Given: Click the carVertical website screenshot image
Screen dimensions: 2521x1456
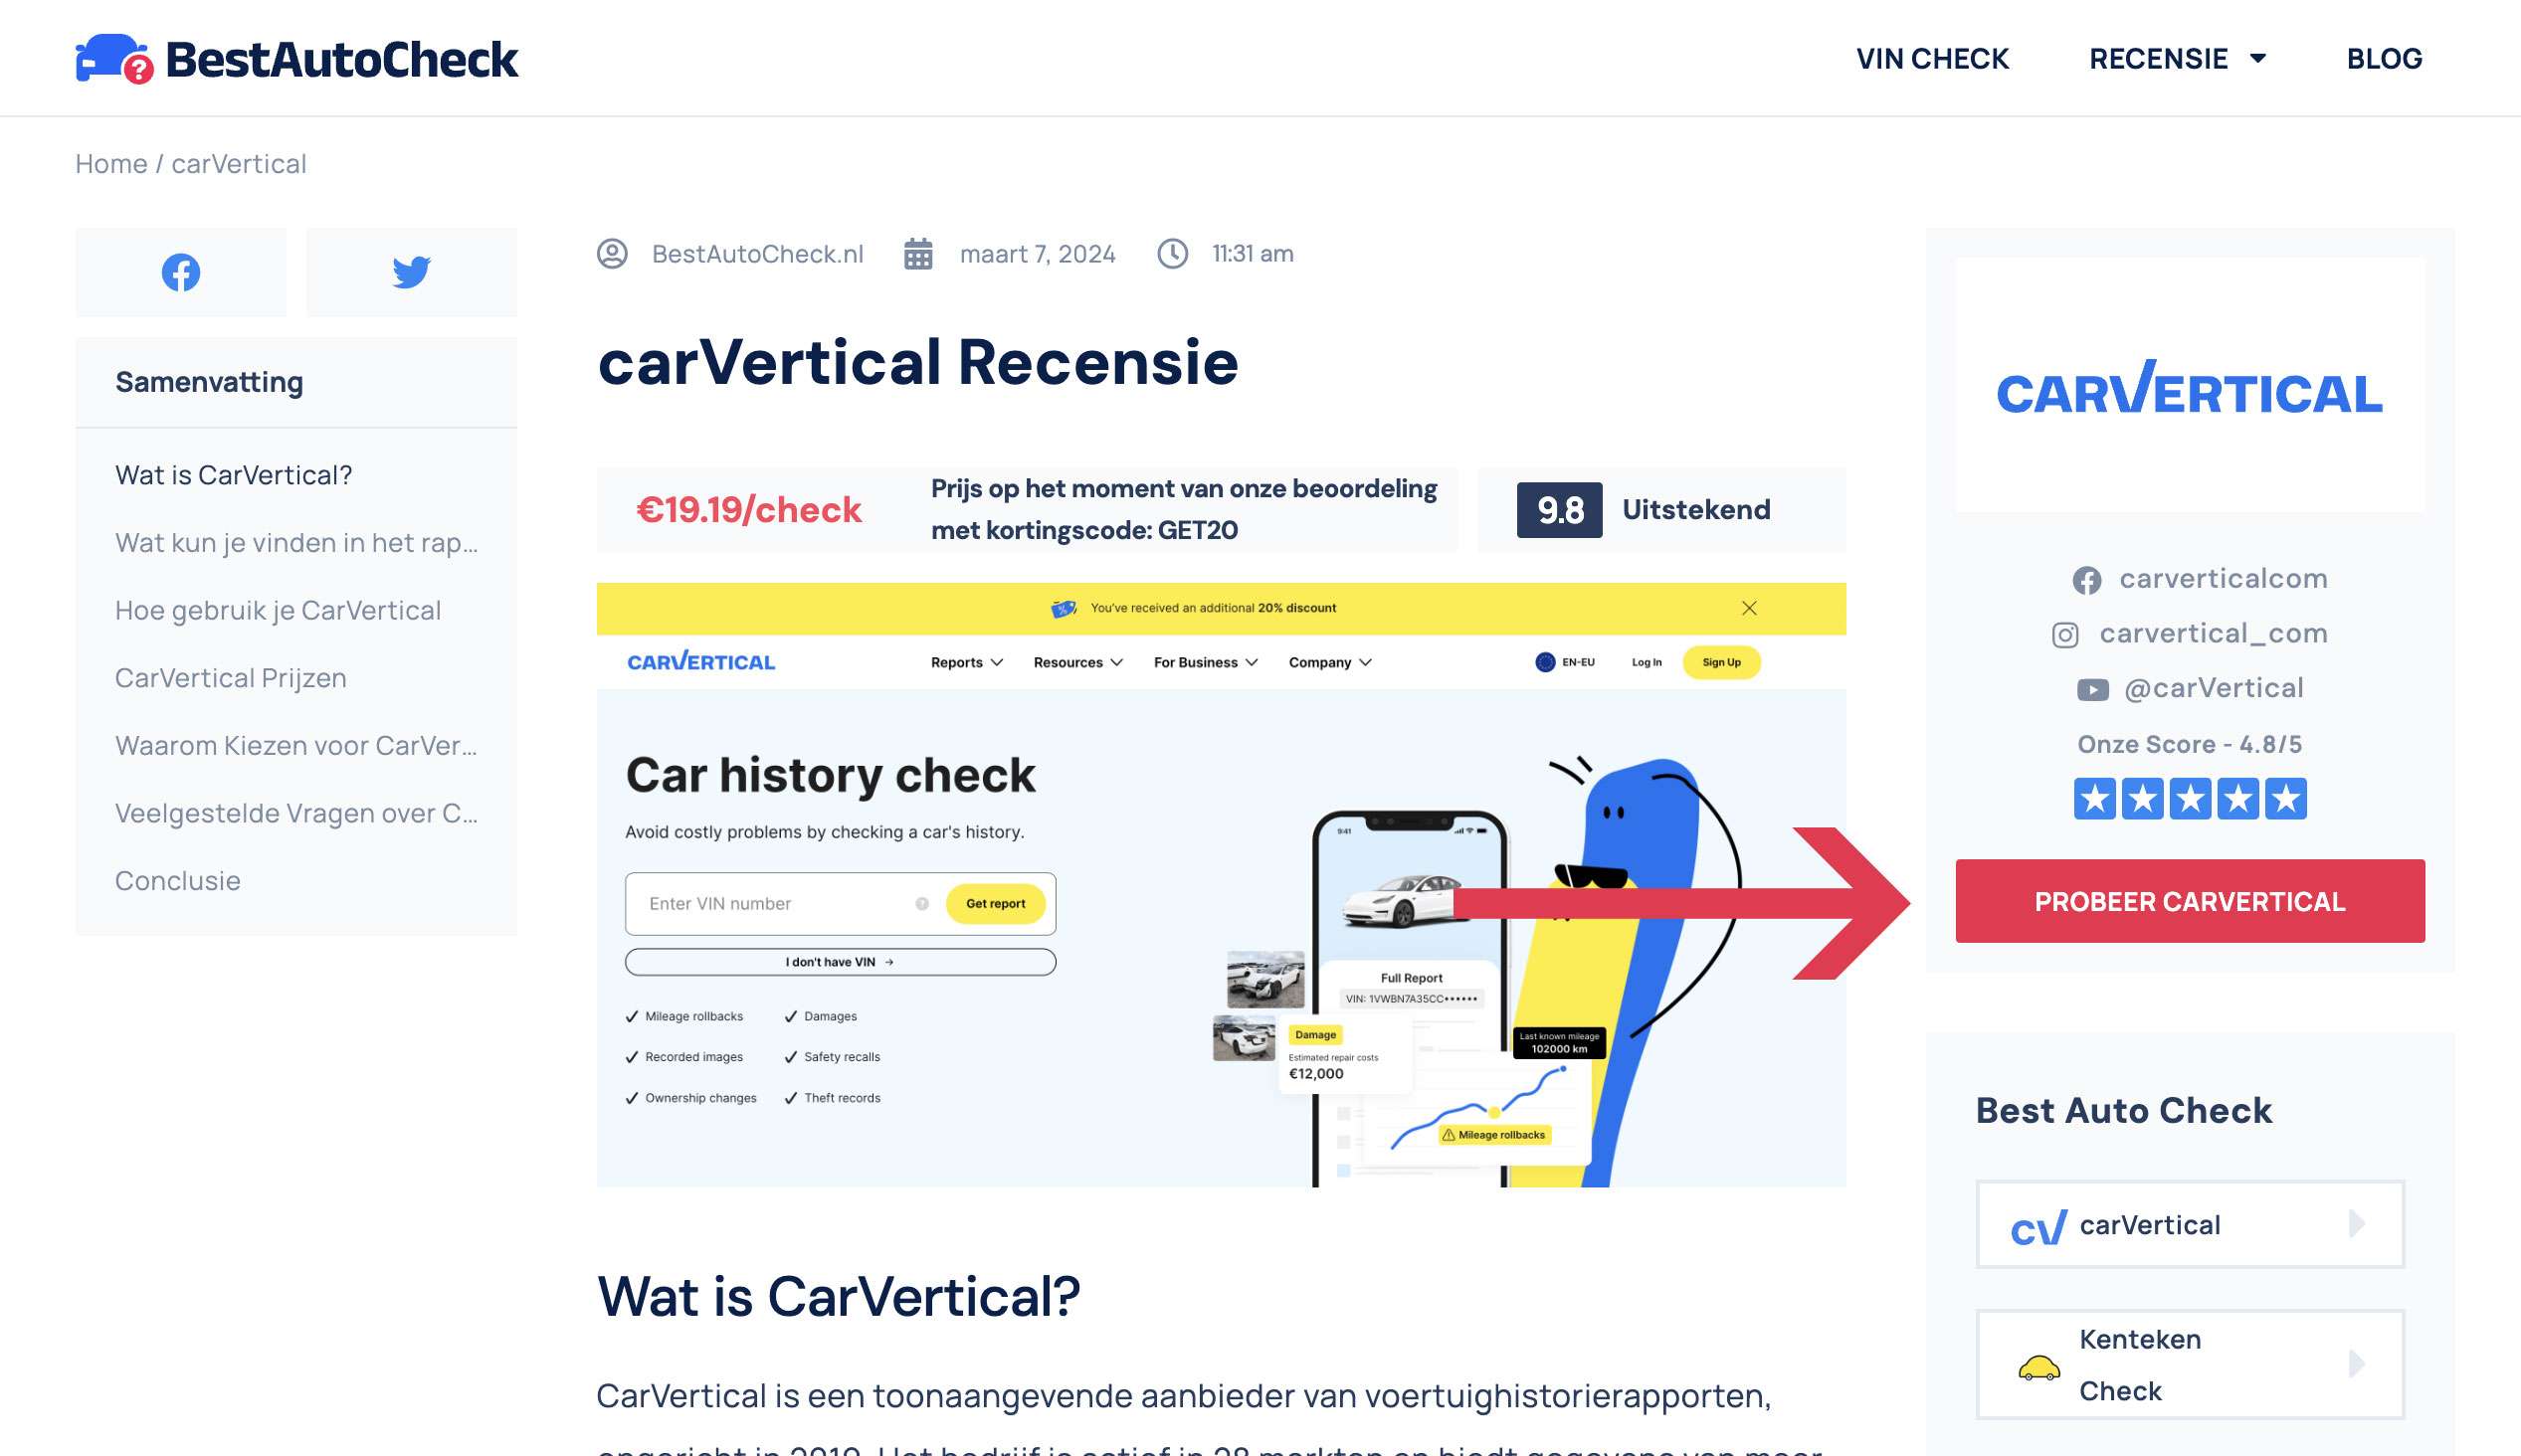Looking at the screenshot, I should click(1221, 885).
